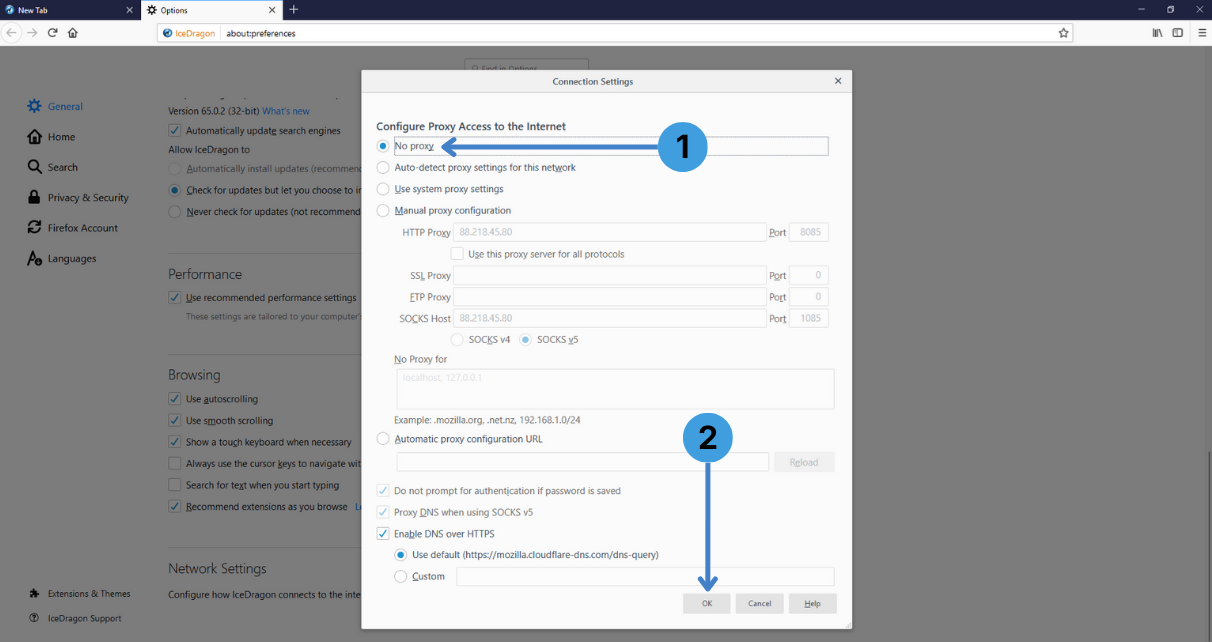The width and height of the screenshot is (1212, 642).
Task: Toggle the sidebar view icon
Action: (x=1178, y=33)
